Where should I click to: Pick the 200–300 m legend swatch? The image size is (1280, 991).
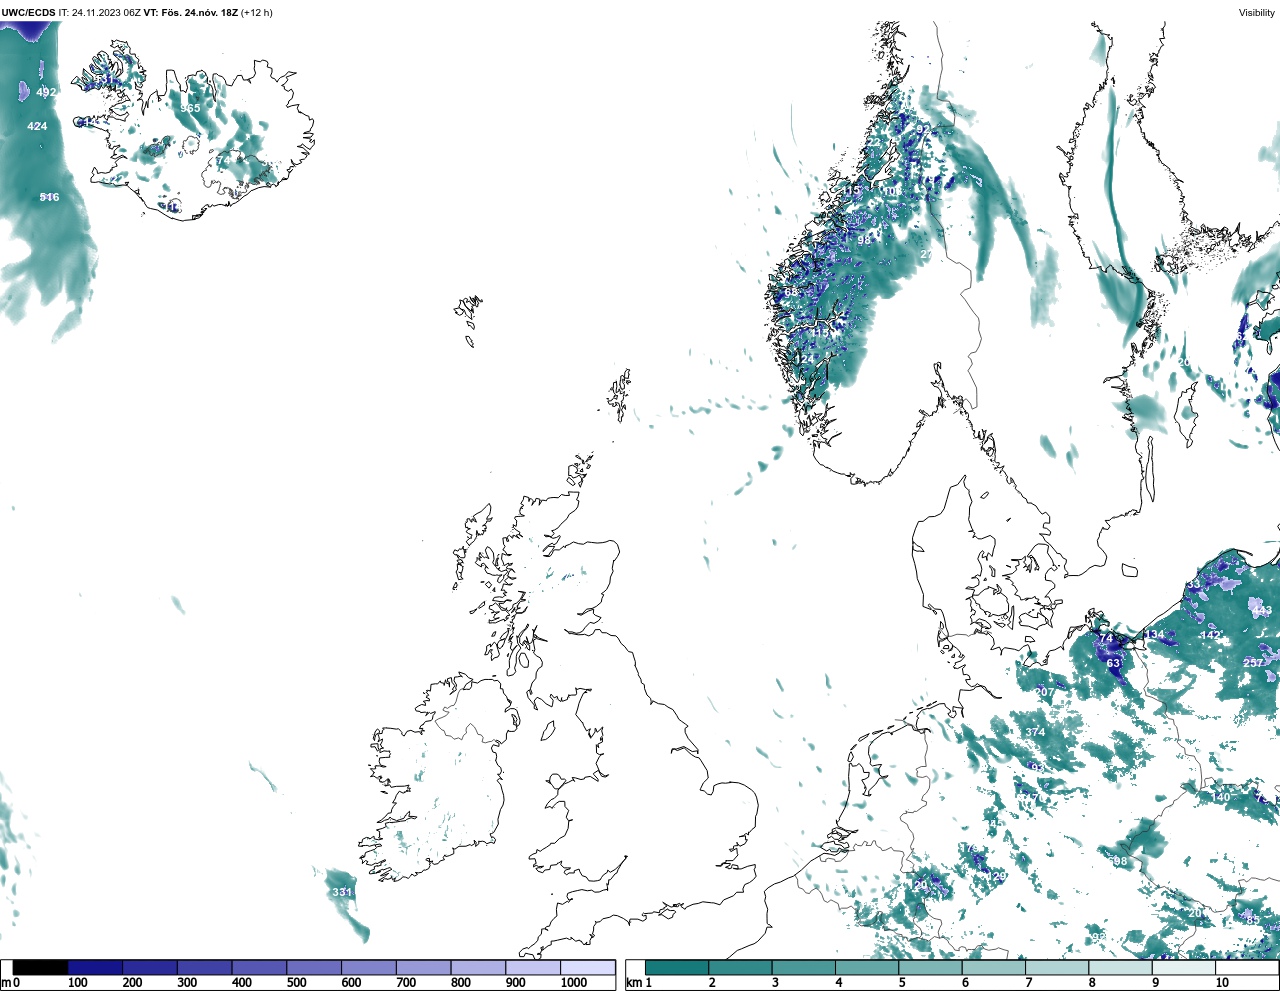(x=150, y=968)
